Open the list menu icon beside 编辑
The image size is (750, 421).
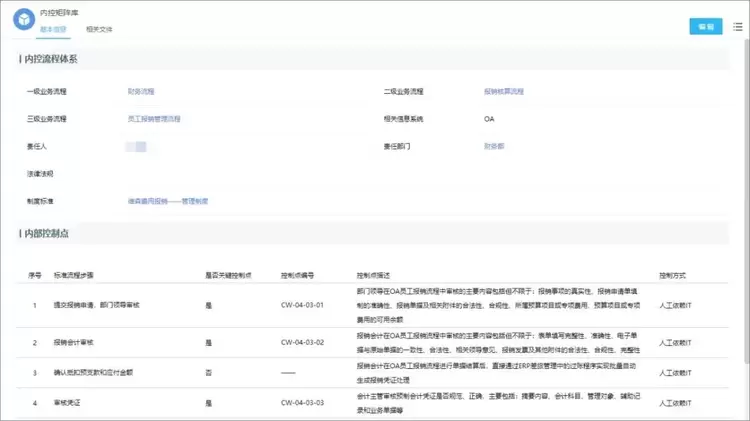pyautogui.click(x=737, y=27)
